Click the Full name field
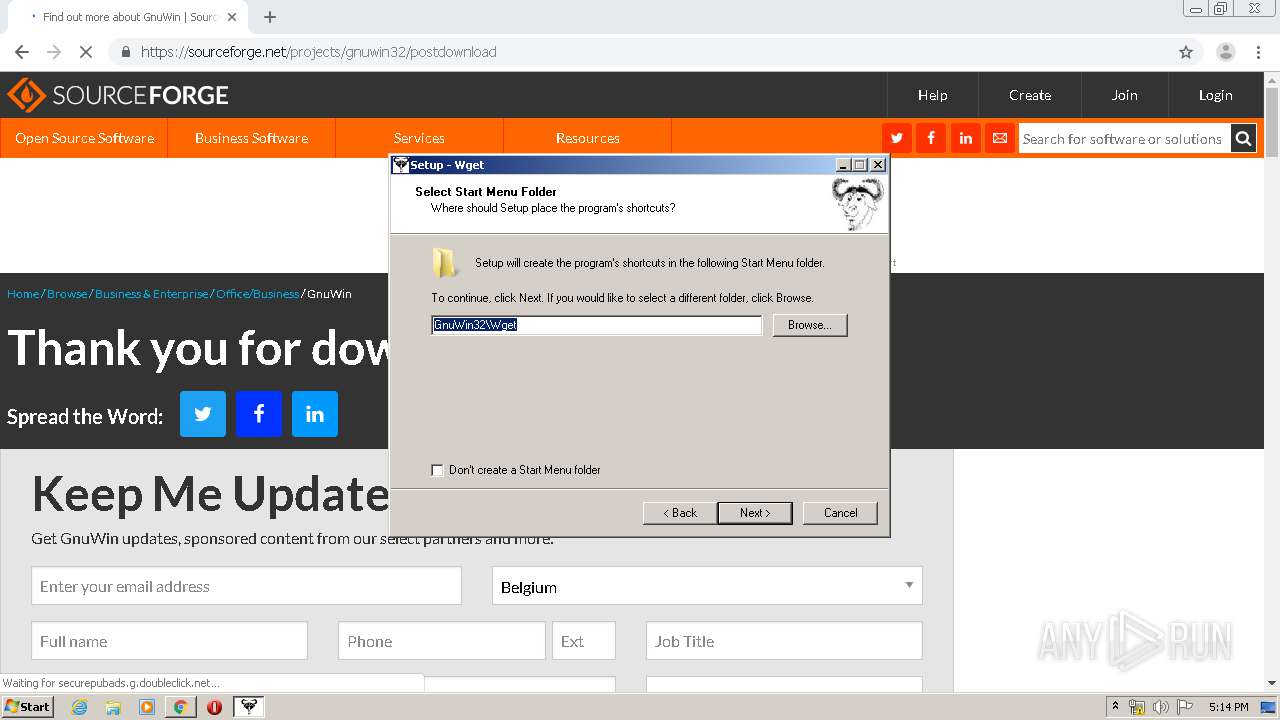This screenshot has width=1280, height=720. point(169,641)
